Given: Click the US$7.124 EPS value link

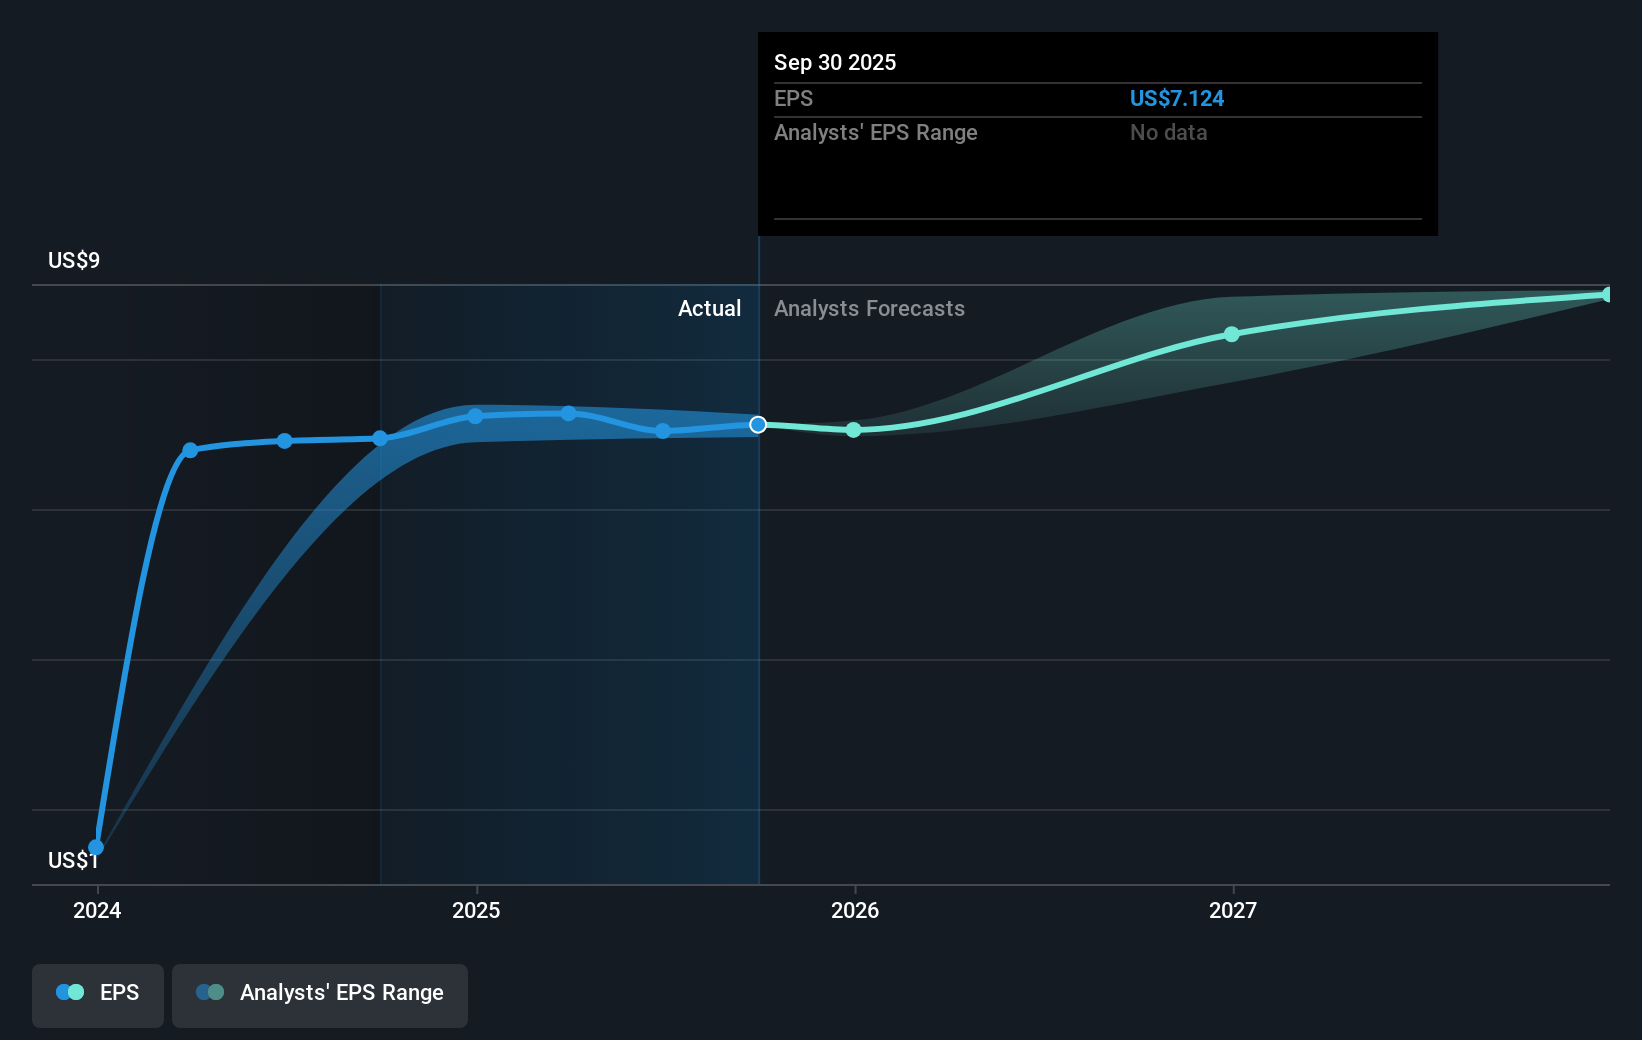Looking at the screenshot, I should (x=1177, y=98).
